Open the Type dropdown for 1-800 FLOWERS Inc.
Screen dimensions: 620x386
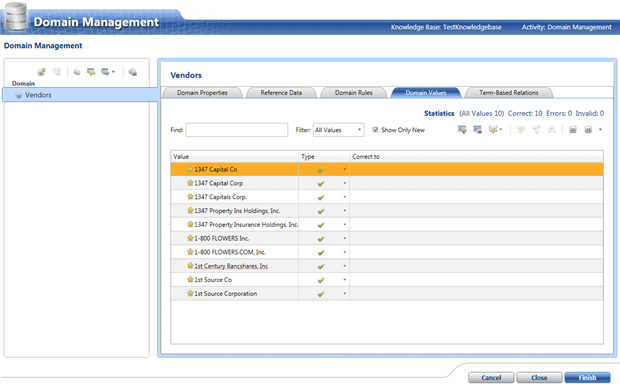pyautogui.click(x=344, y=238)
